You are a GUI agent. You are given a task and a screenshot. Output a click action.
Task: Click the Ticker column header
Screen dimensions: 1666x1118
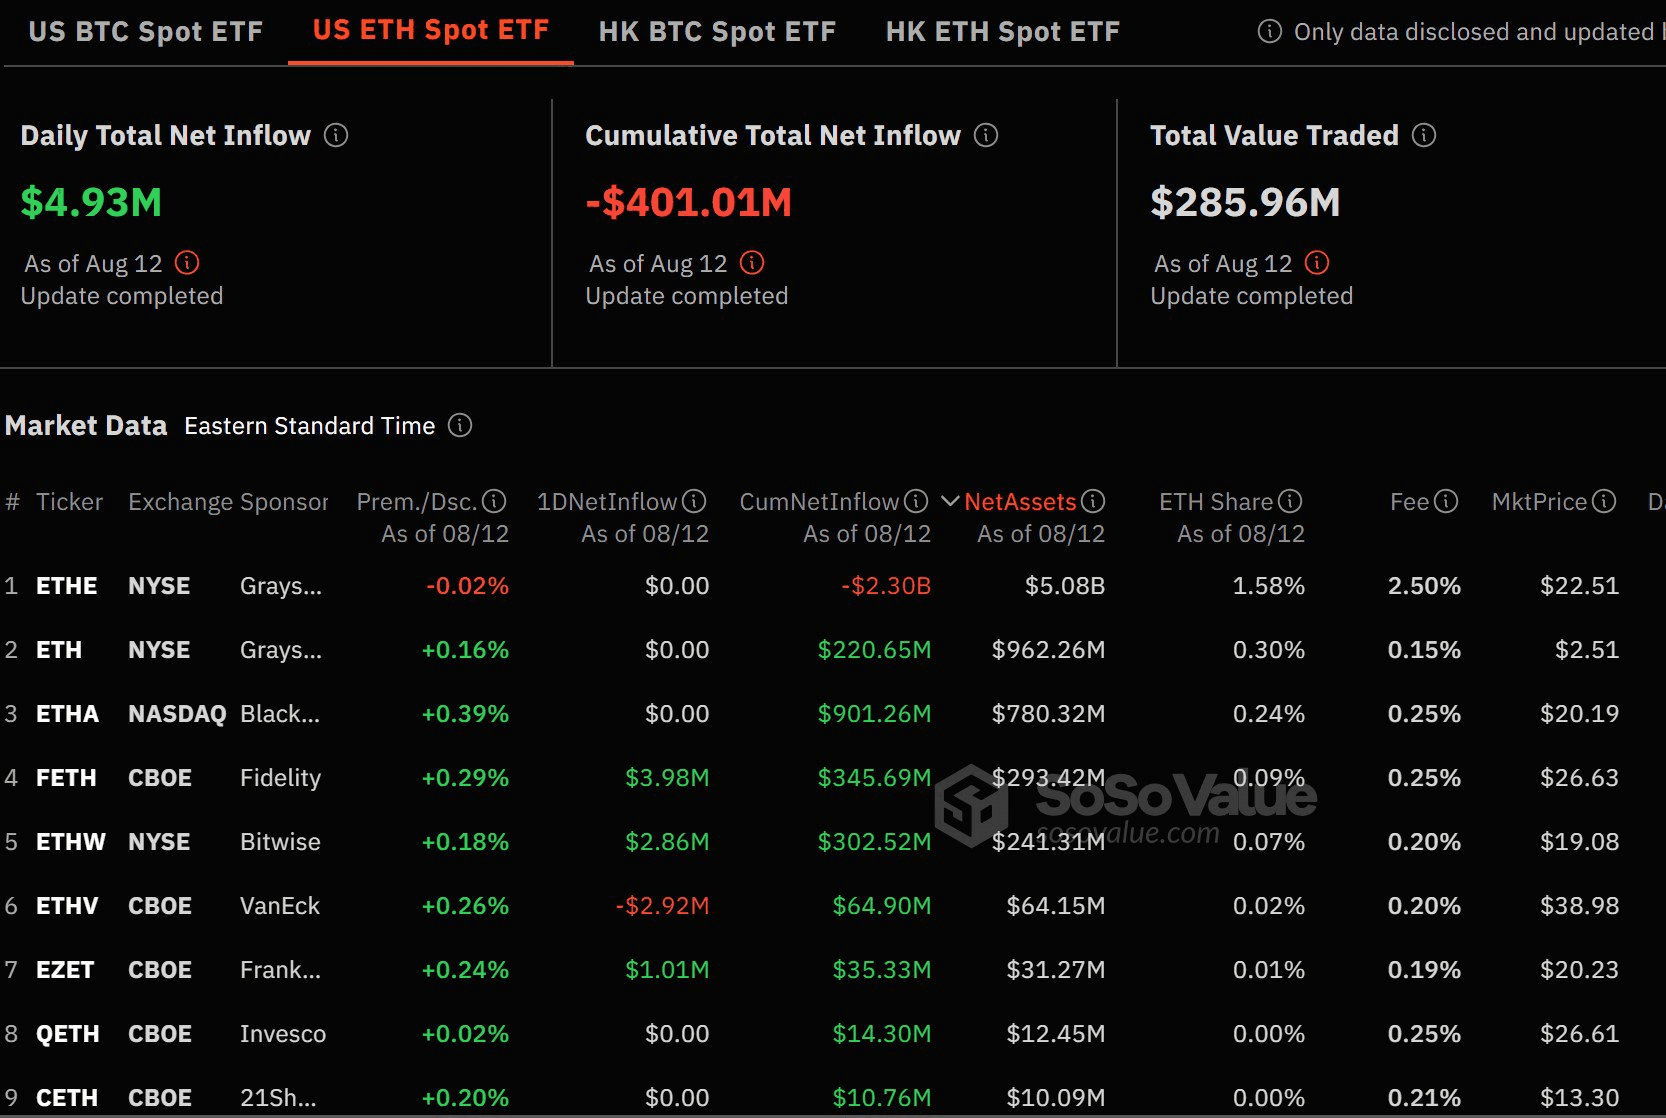[69, 501]
